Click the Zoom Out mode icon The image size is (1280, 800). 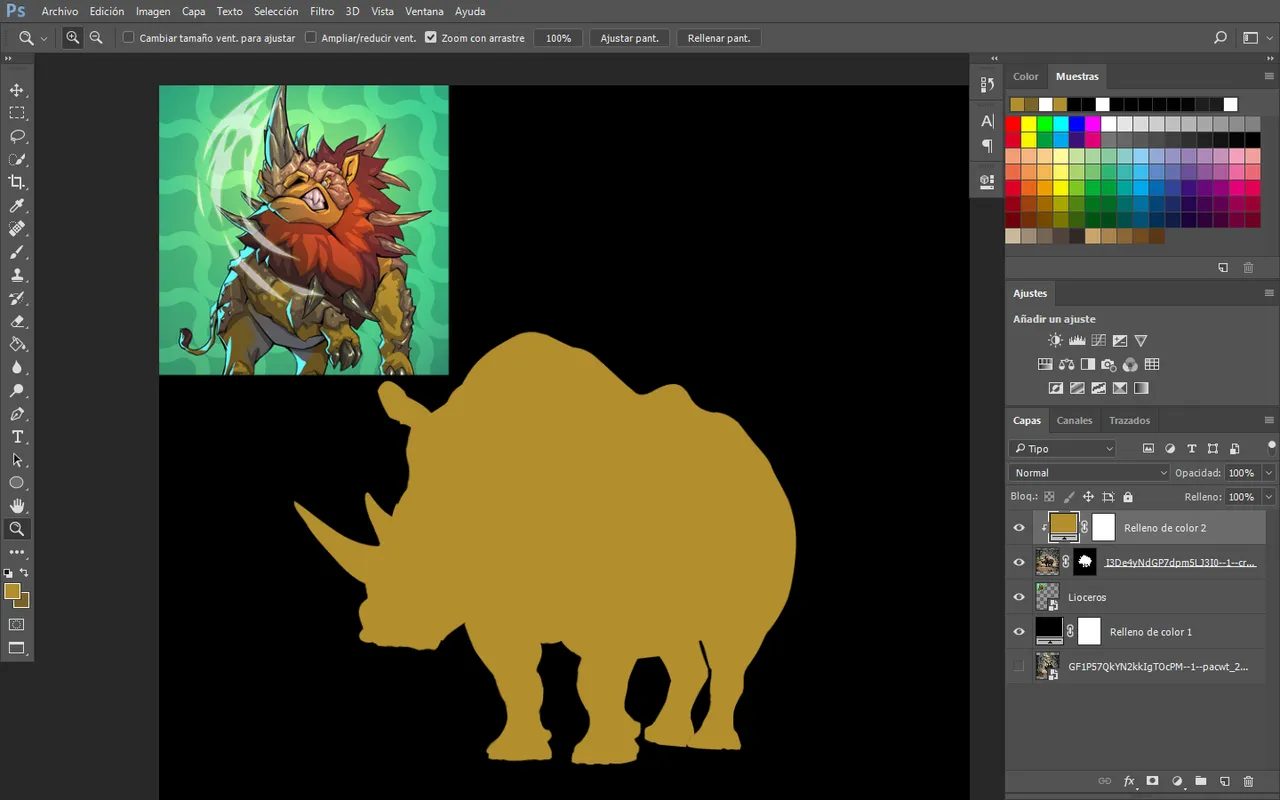(96, 38)
